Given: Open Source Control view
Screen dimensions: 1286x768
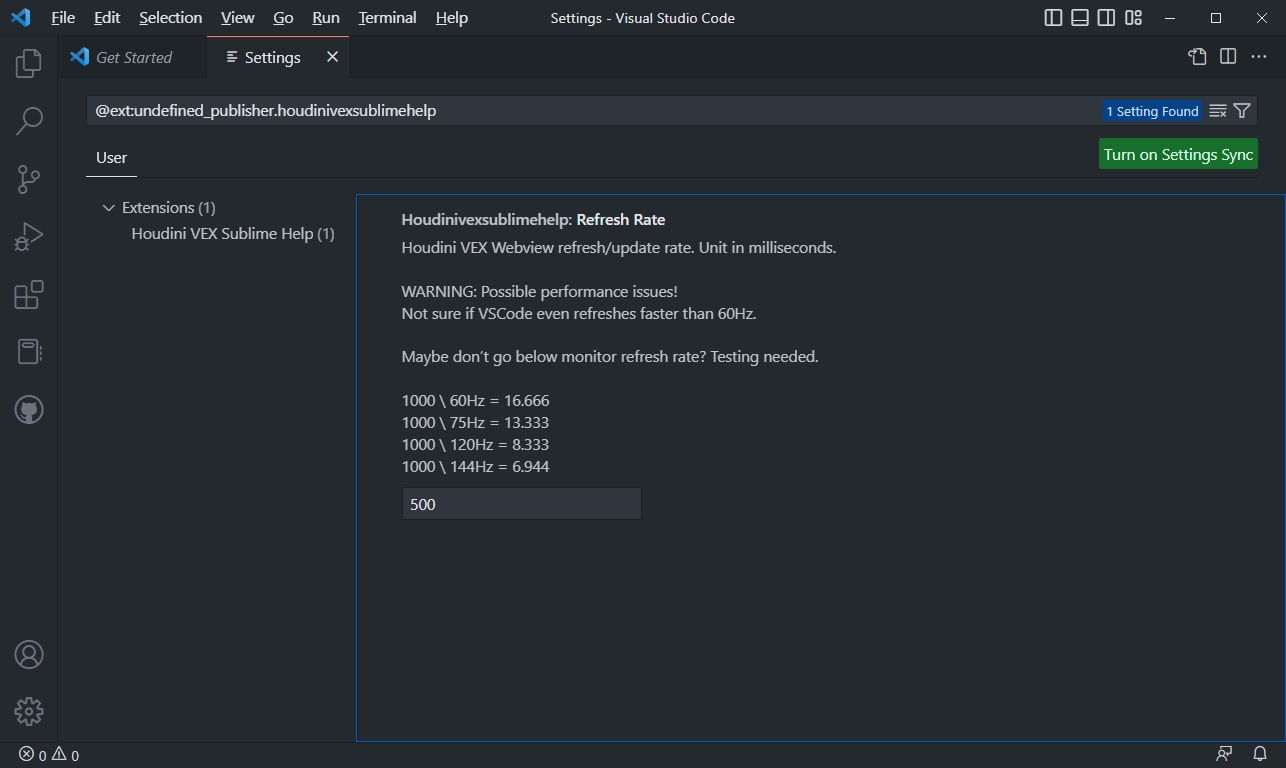Looking at the screenshot, I should [x=29, y=179].
